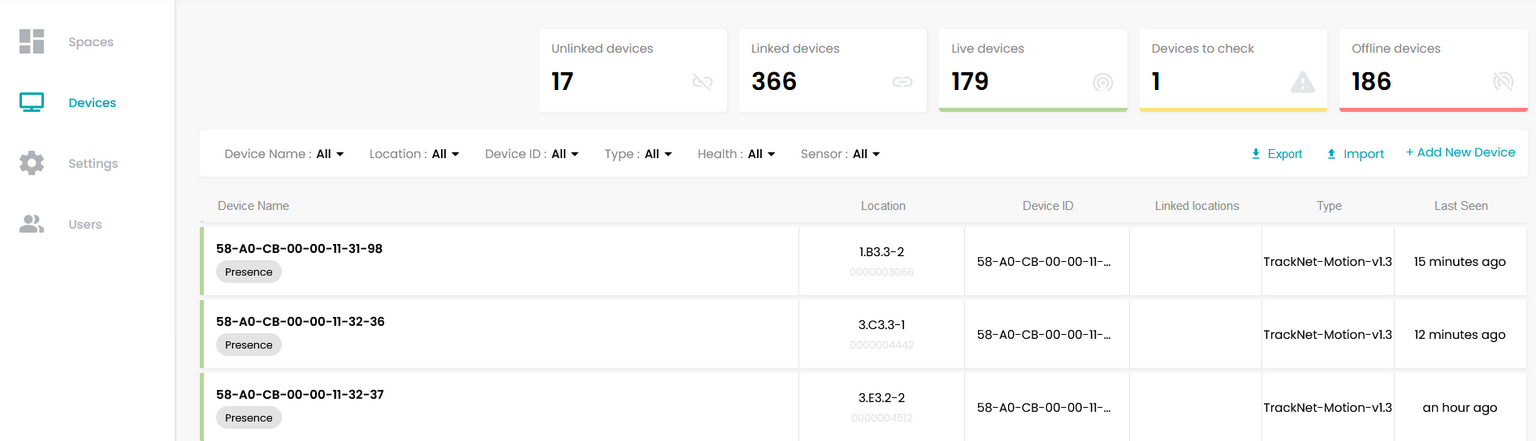Open the Settings gear icon
The height and width of the screenshot is (441, 1536).
(32, 163)
